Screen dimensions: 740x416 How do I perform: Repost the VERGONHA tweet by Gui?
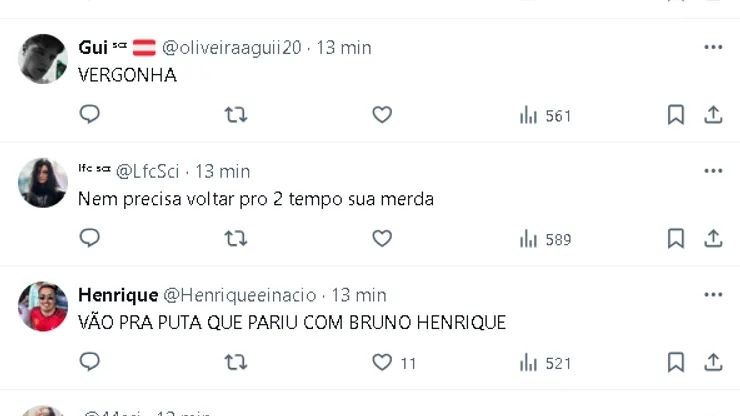(x=236, y=115)
